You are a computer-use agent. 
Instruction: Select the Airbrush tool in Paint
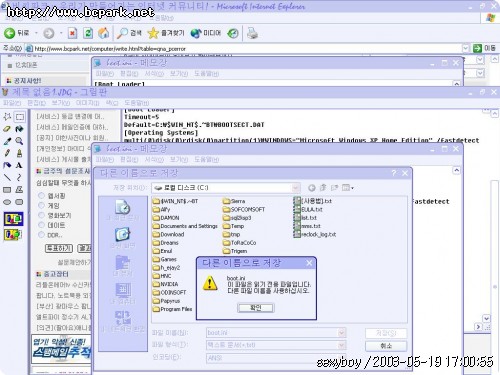[7, 165]
